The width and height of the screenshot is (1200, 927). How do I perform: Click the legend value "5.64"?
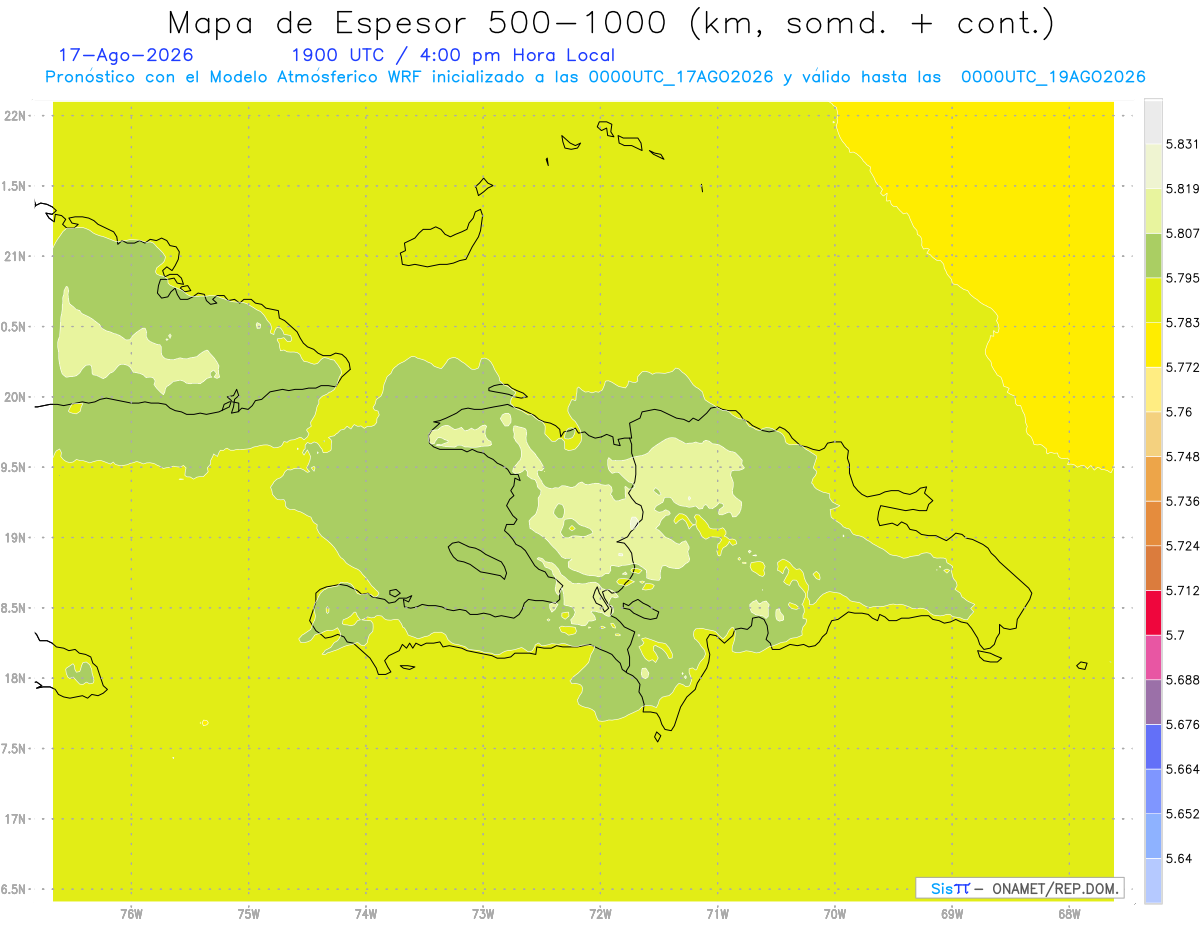[1179, 858]
